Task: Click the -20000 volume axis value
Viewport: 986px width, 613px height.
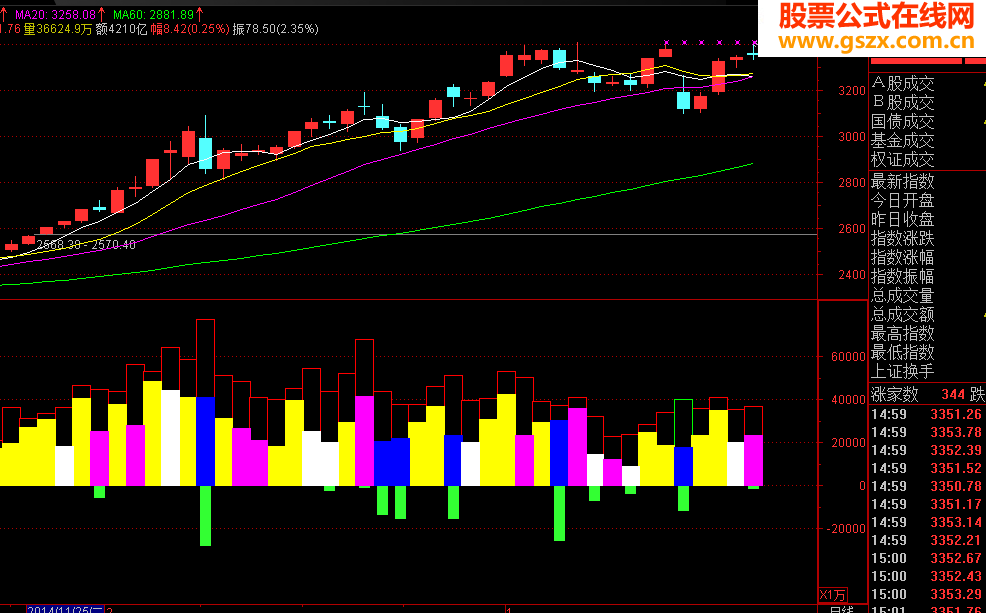Action: (846, 529)
